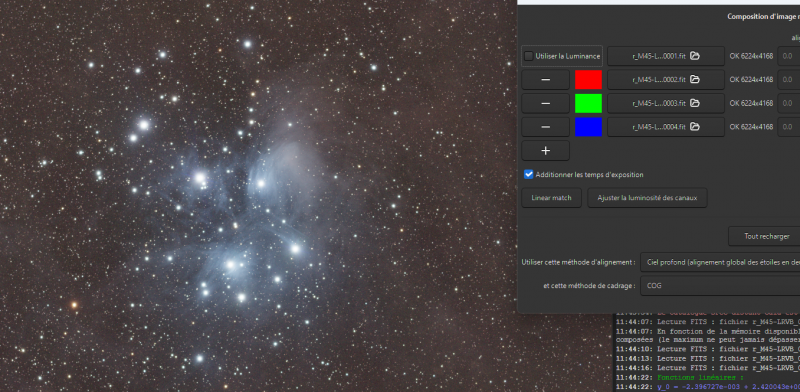Viewport: 800px width, 392px height.
Task: Click label Utiliser cette méthode d'alignement
Action: pyautogui.click(x=579, y=262)
